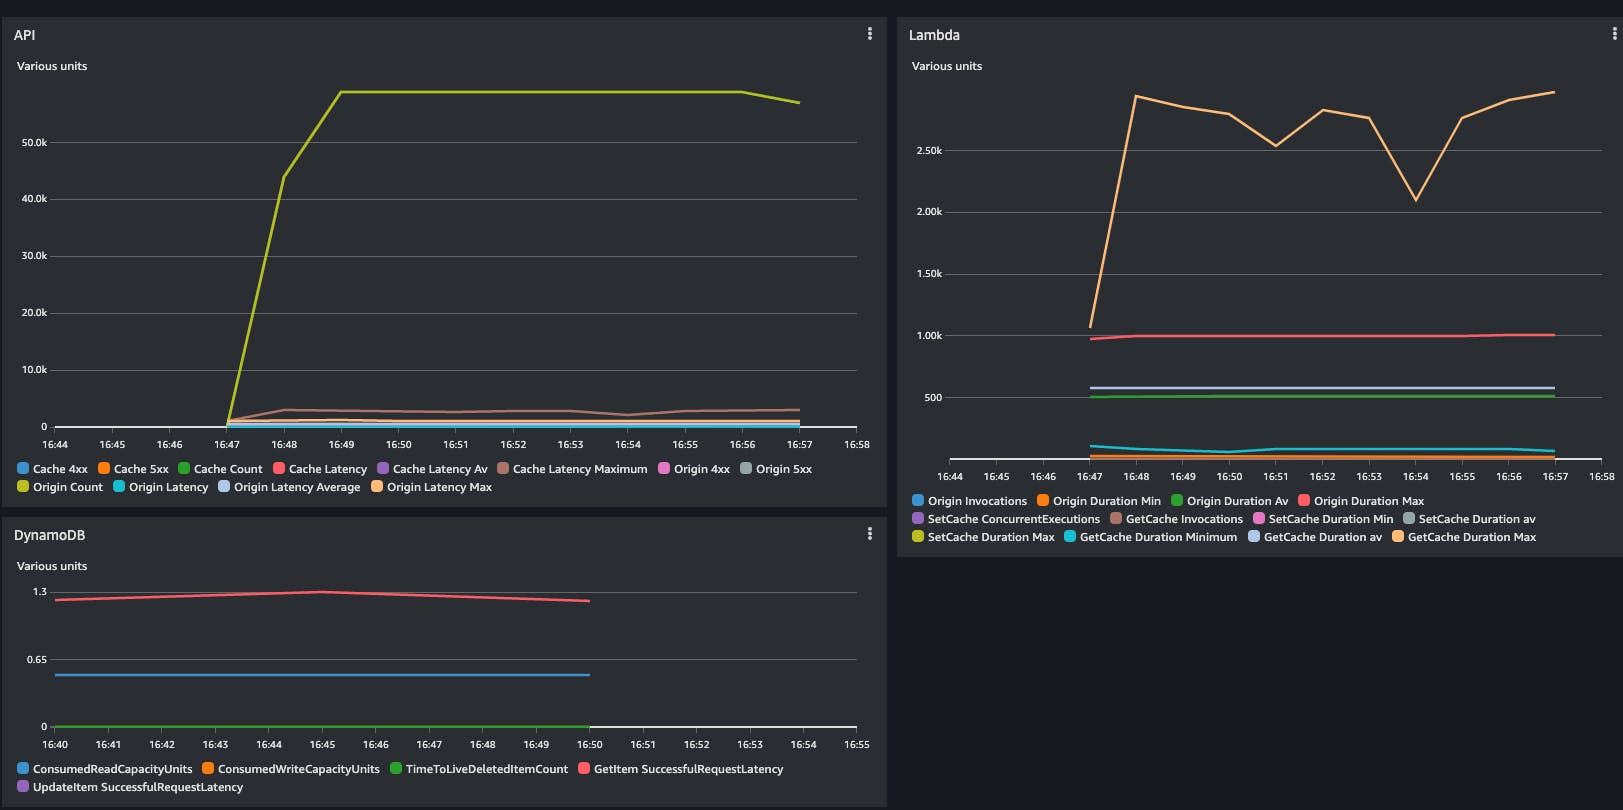This screenshot has height=810, width=1623.
Task: Click the SetCache Duration av legend entry
Action: pyautogui.click(x=1470, y=519)
